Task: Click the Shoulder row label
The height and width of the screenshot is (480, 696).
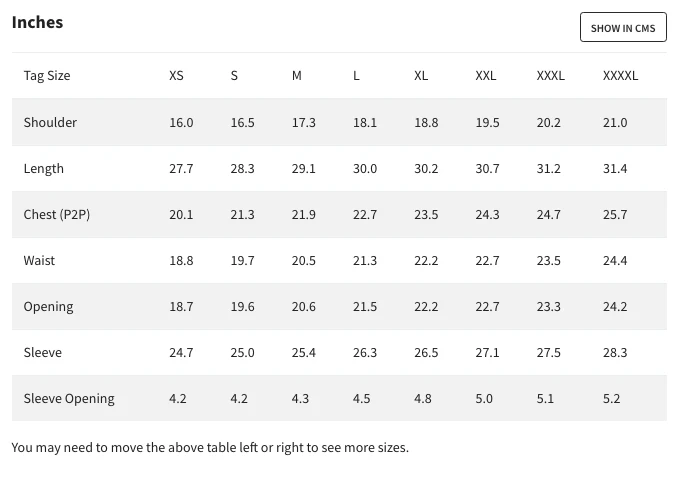Action: point(50,122)
